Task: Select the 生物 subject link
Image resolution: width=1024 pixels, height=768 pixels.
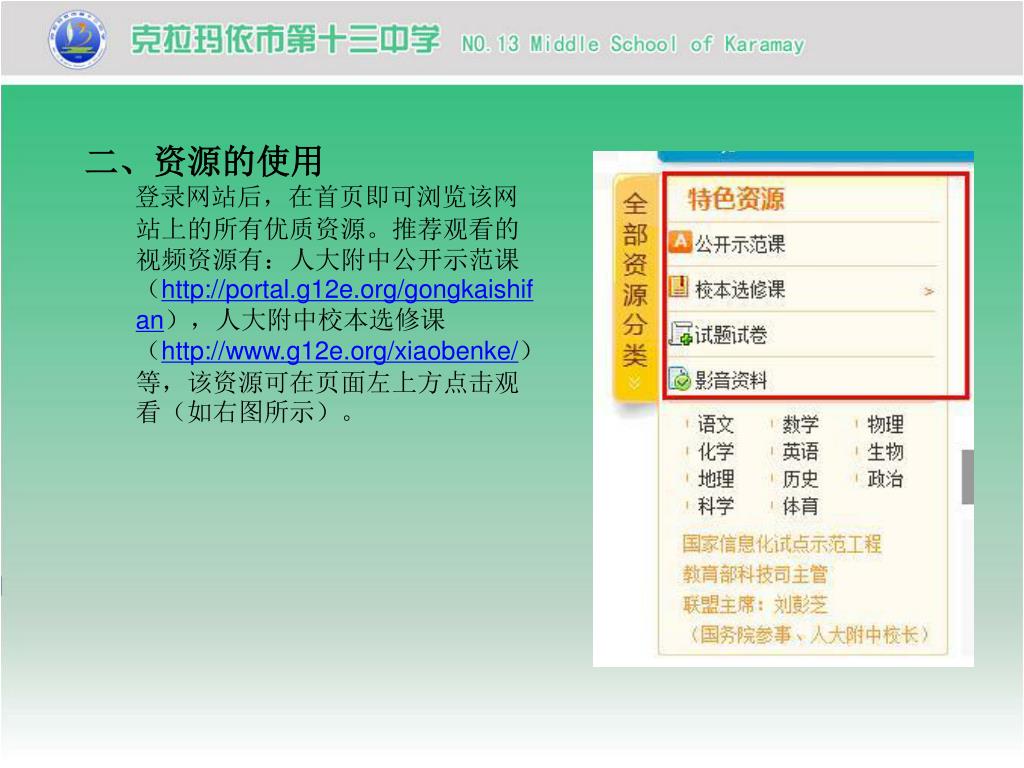Action: pyautogui.click(x=885, y=452)
